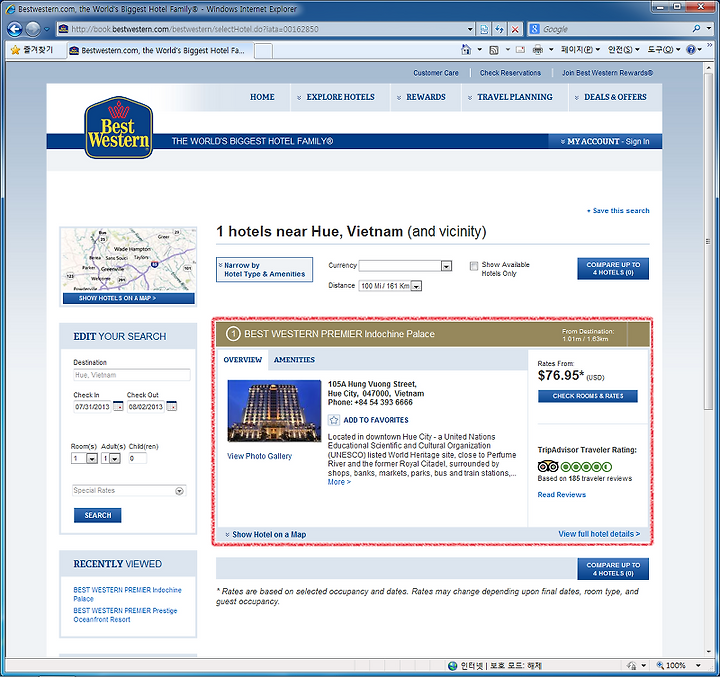This screenshot has width=720, height=677.
Task: Open Favorites star in the toolbar
Action: point(15,50)
